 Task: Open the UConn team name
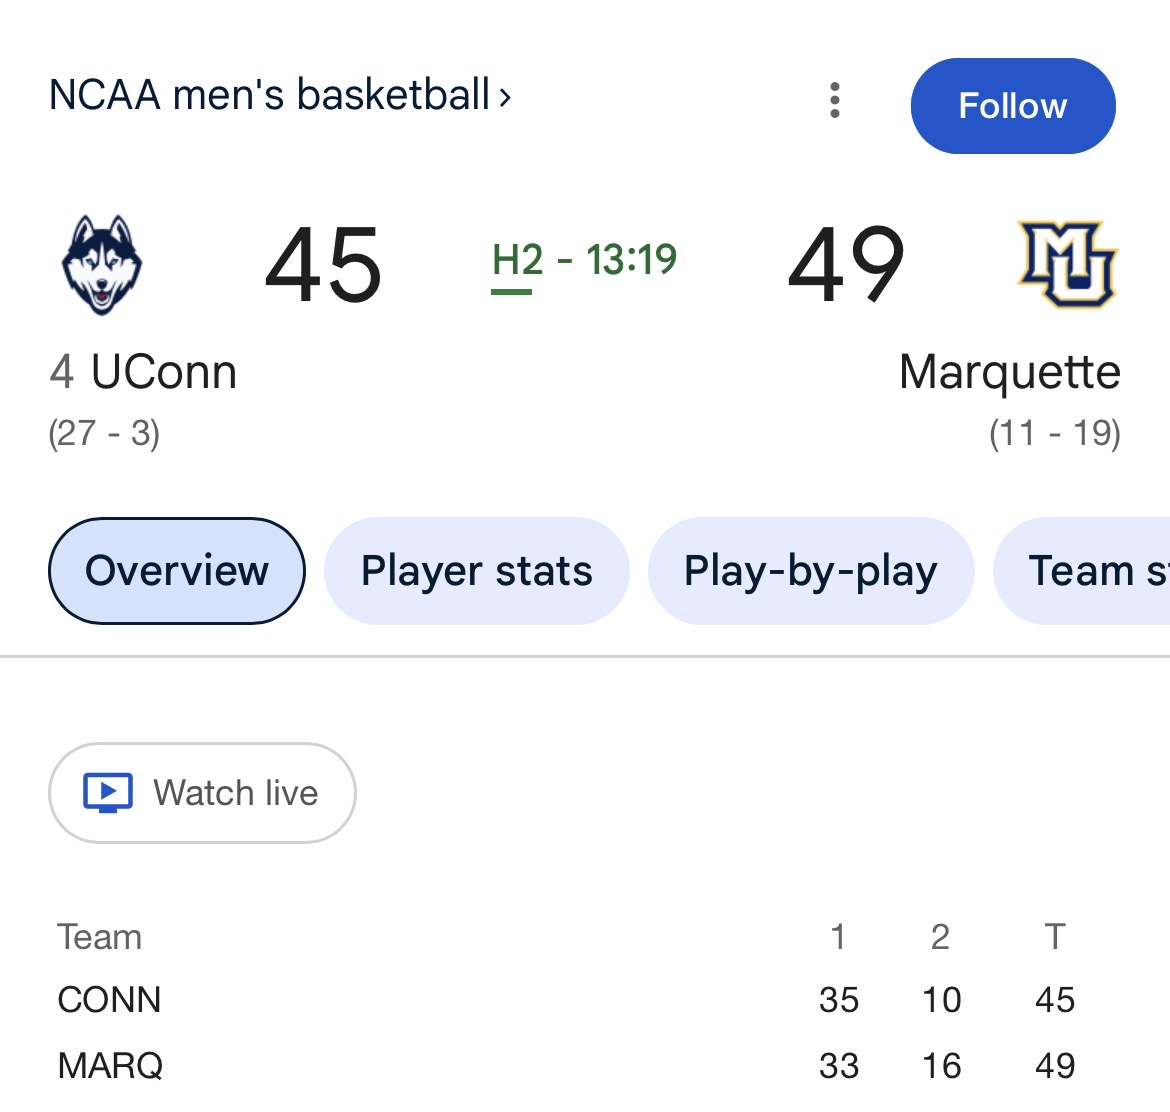[163, 372]
